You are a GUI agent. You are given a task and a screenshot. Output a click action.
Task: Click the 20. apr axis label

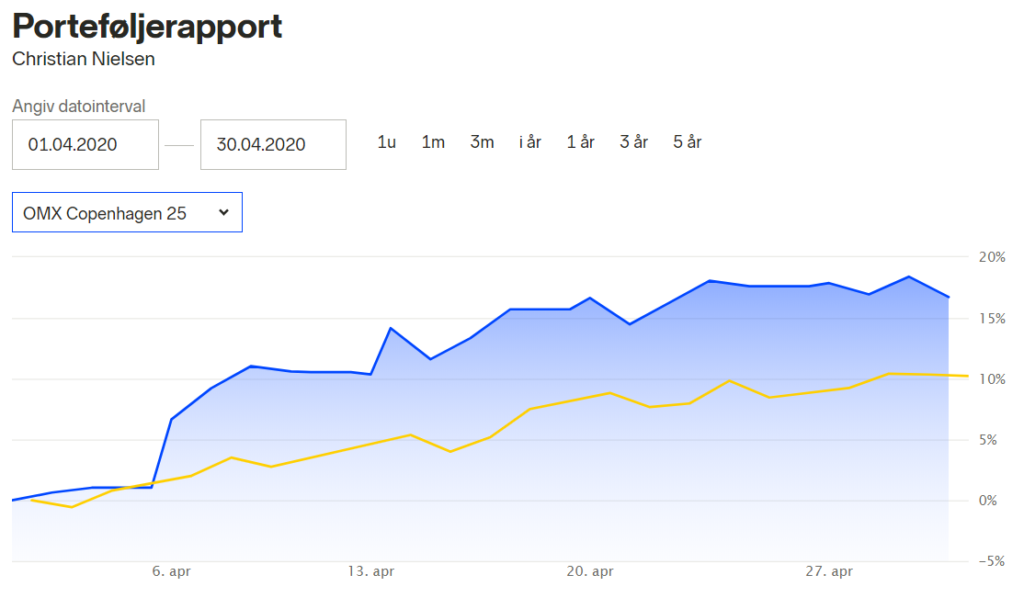click(x=589, y=572)
